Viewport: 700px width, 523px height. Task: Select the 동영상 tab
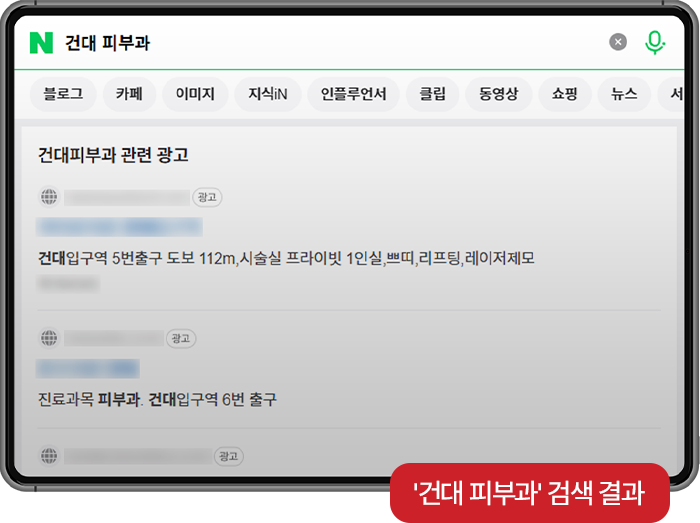(x=499, y=94)
